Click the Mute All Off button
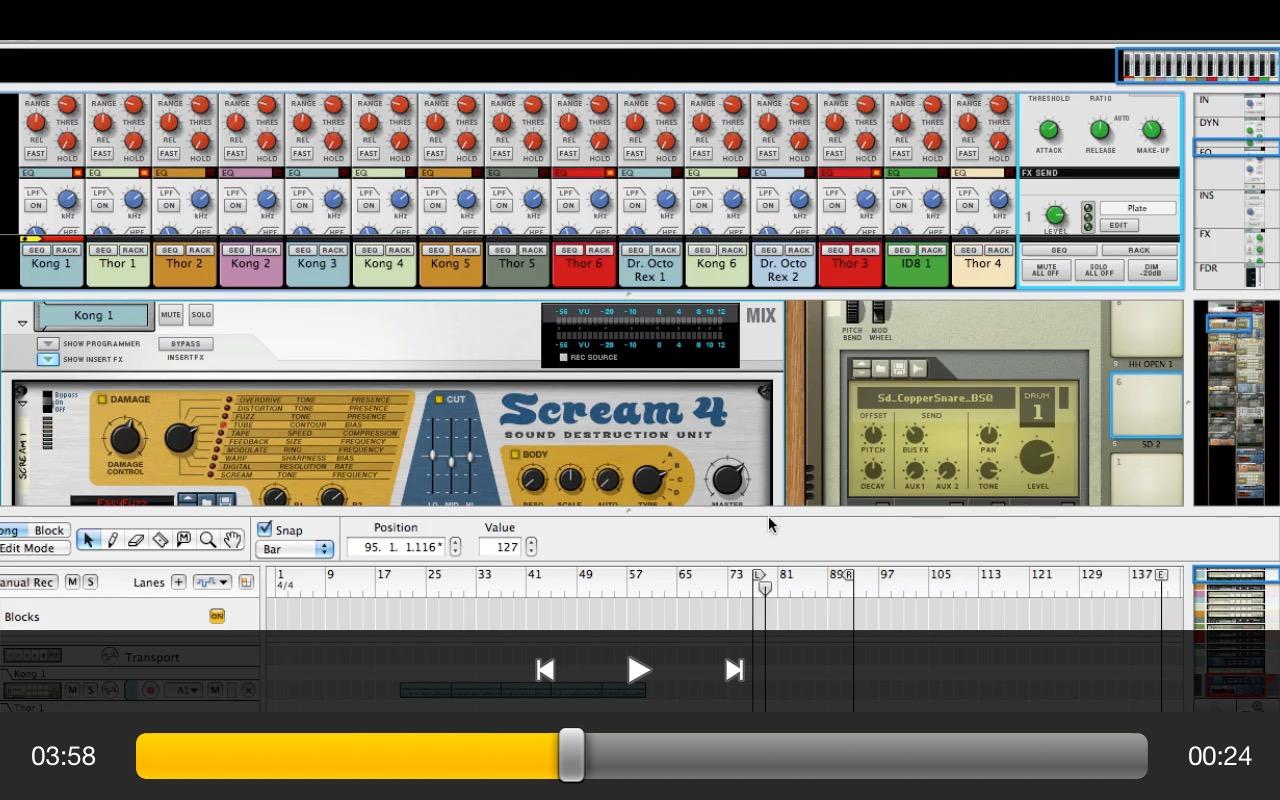Screen dimensions: 1280x800 tap(1046, 270)
